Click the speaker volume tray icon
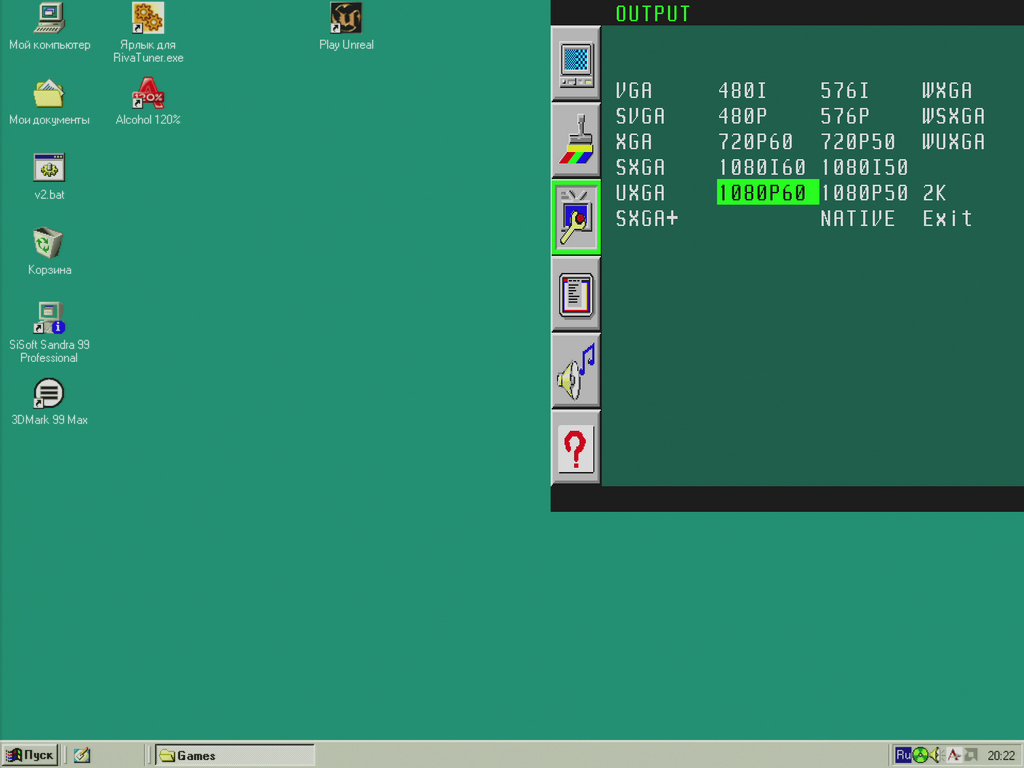The width and height of the screenshot is (1024, 768). point(935,756)
